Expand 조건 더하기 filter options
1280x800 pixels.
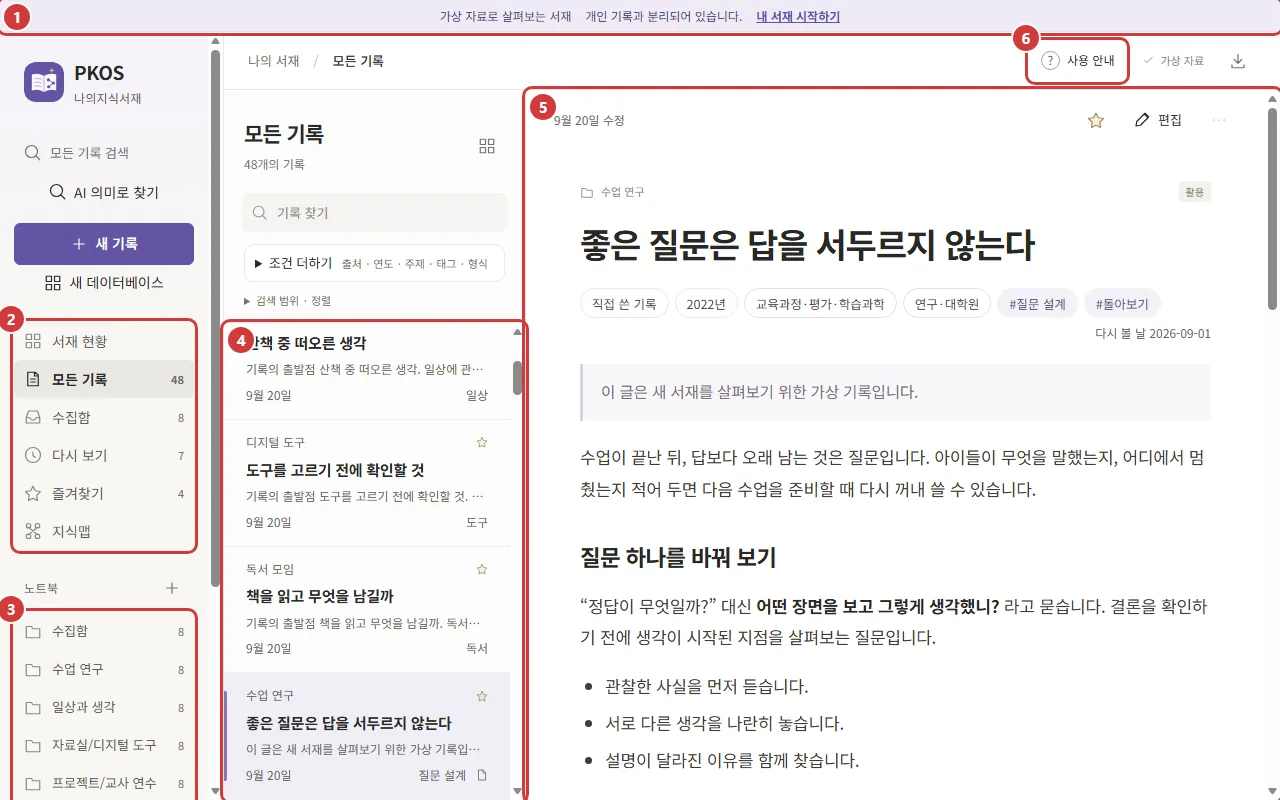[x=374, y=263]
